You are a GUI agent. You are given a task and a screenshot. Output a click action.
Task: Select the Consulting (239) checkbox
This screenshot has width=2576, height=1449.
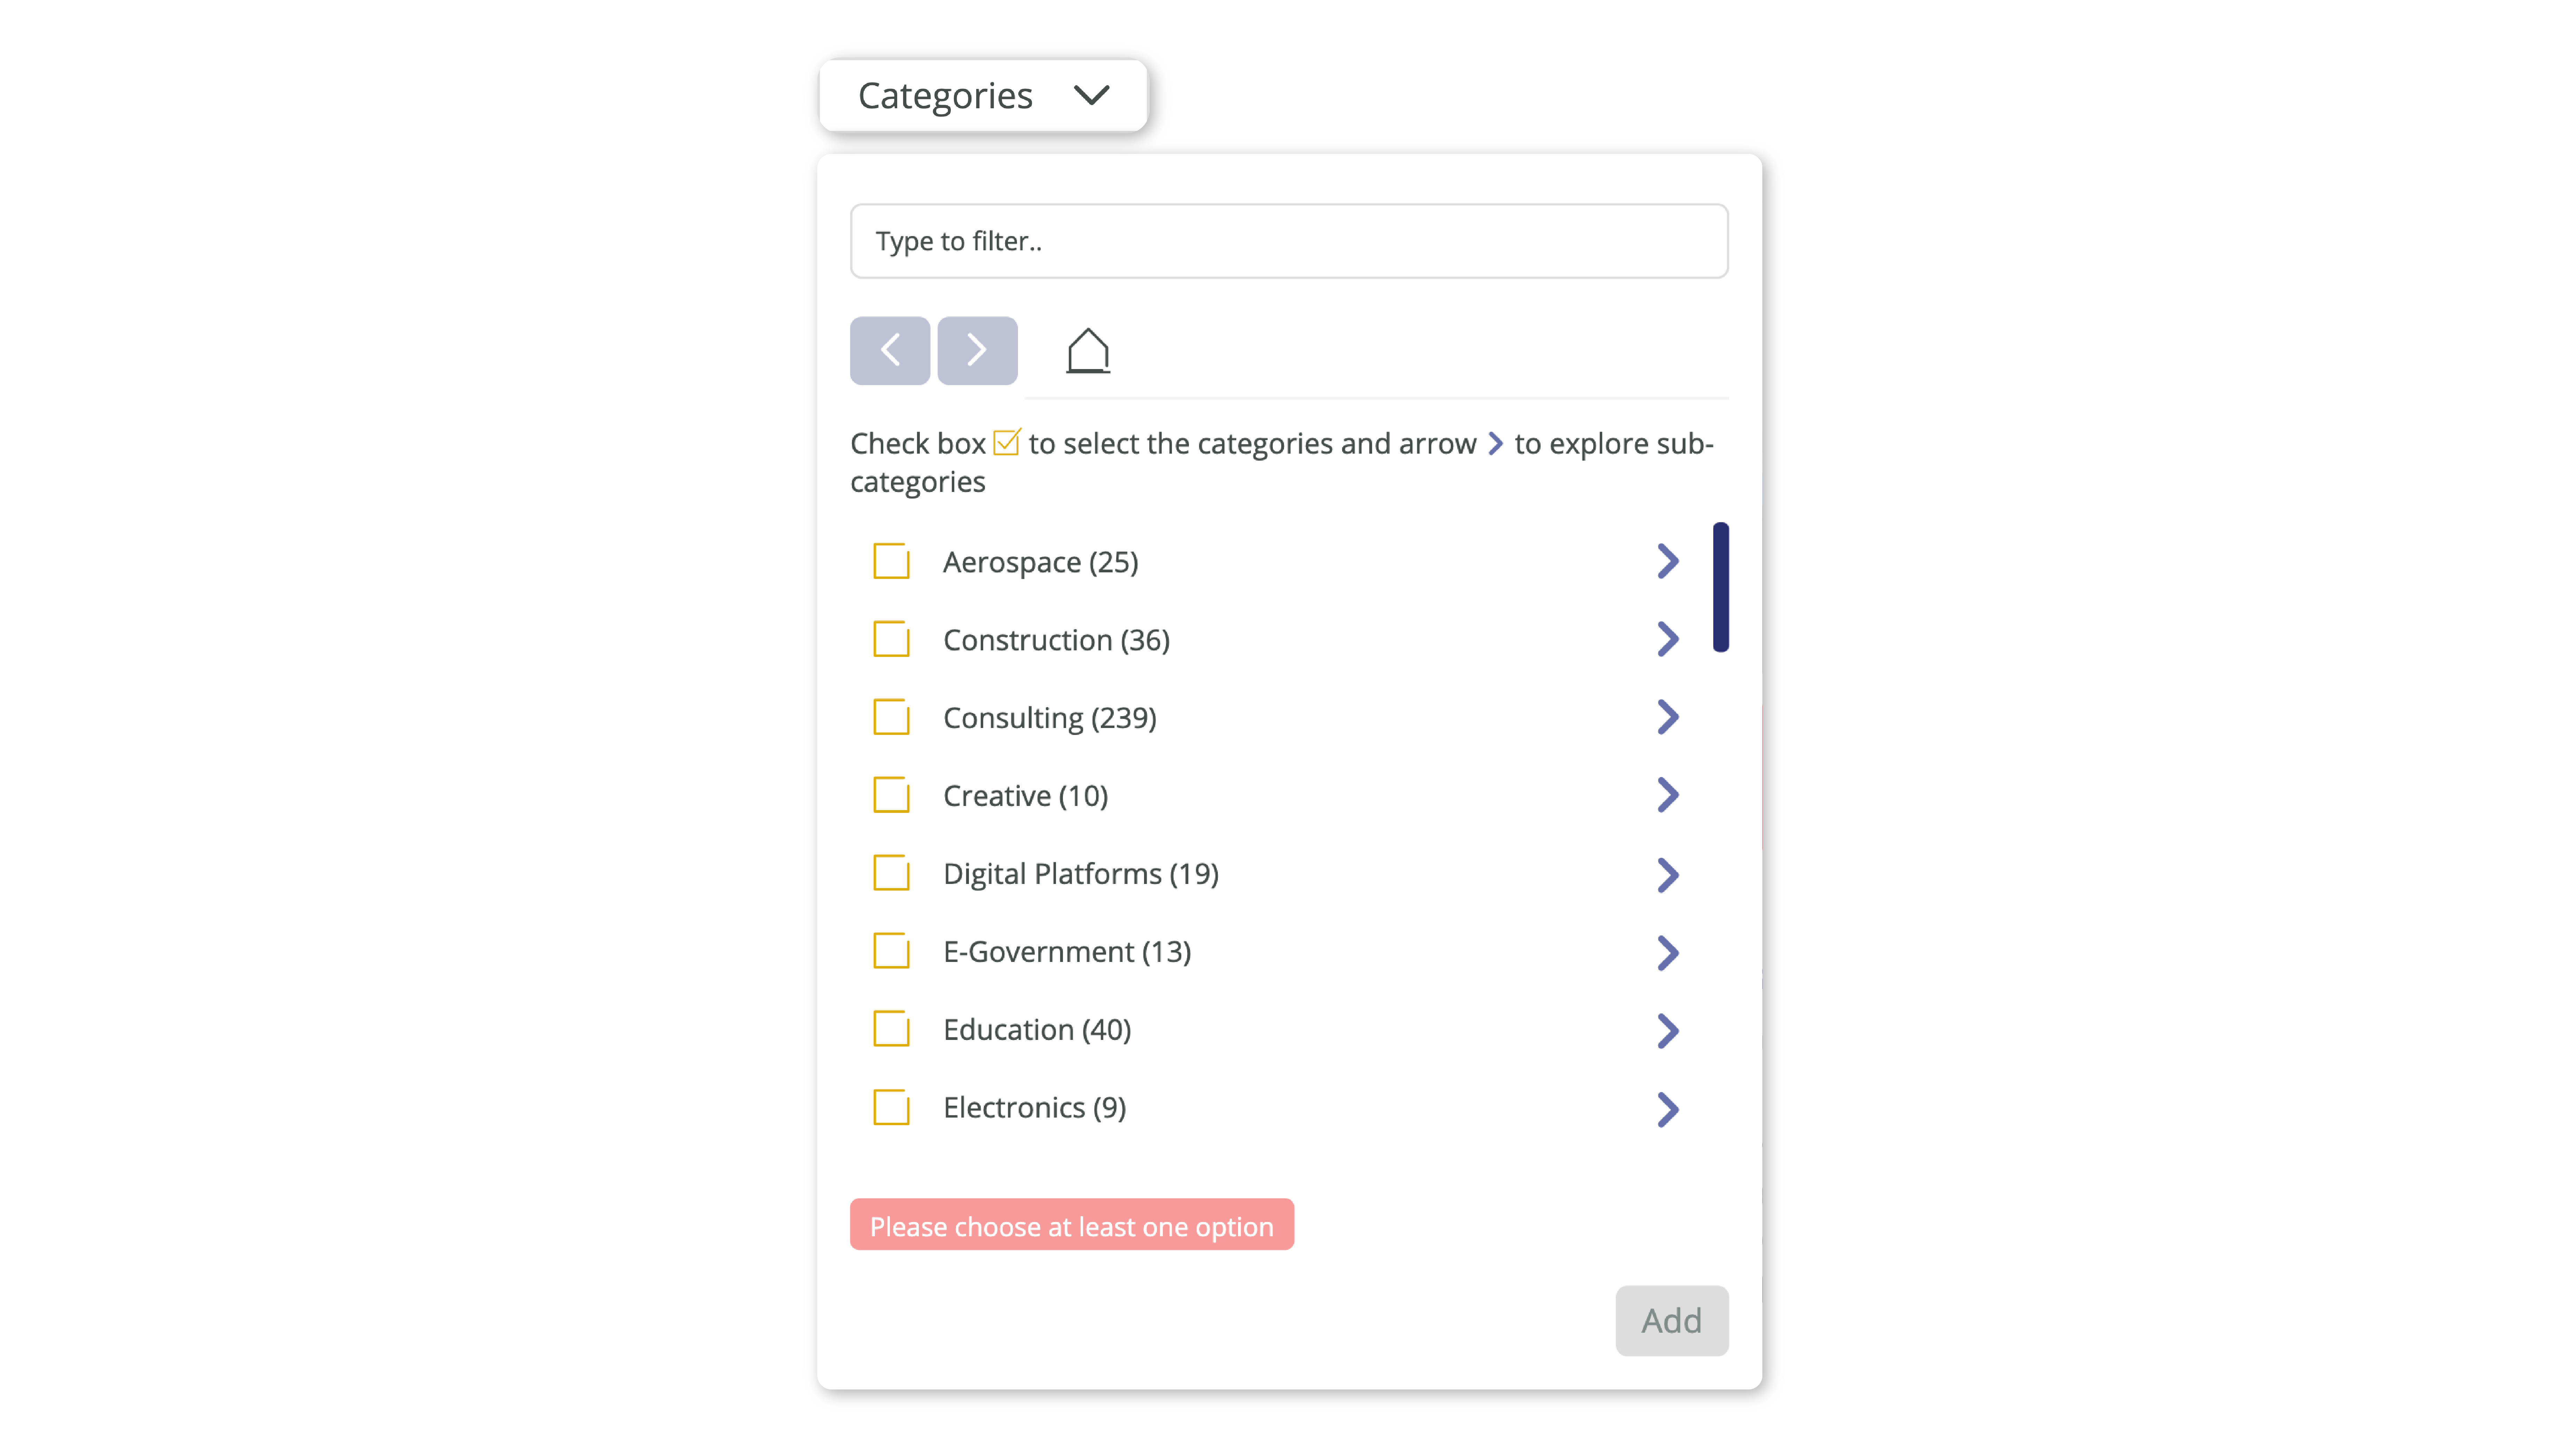(891, 717)
